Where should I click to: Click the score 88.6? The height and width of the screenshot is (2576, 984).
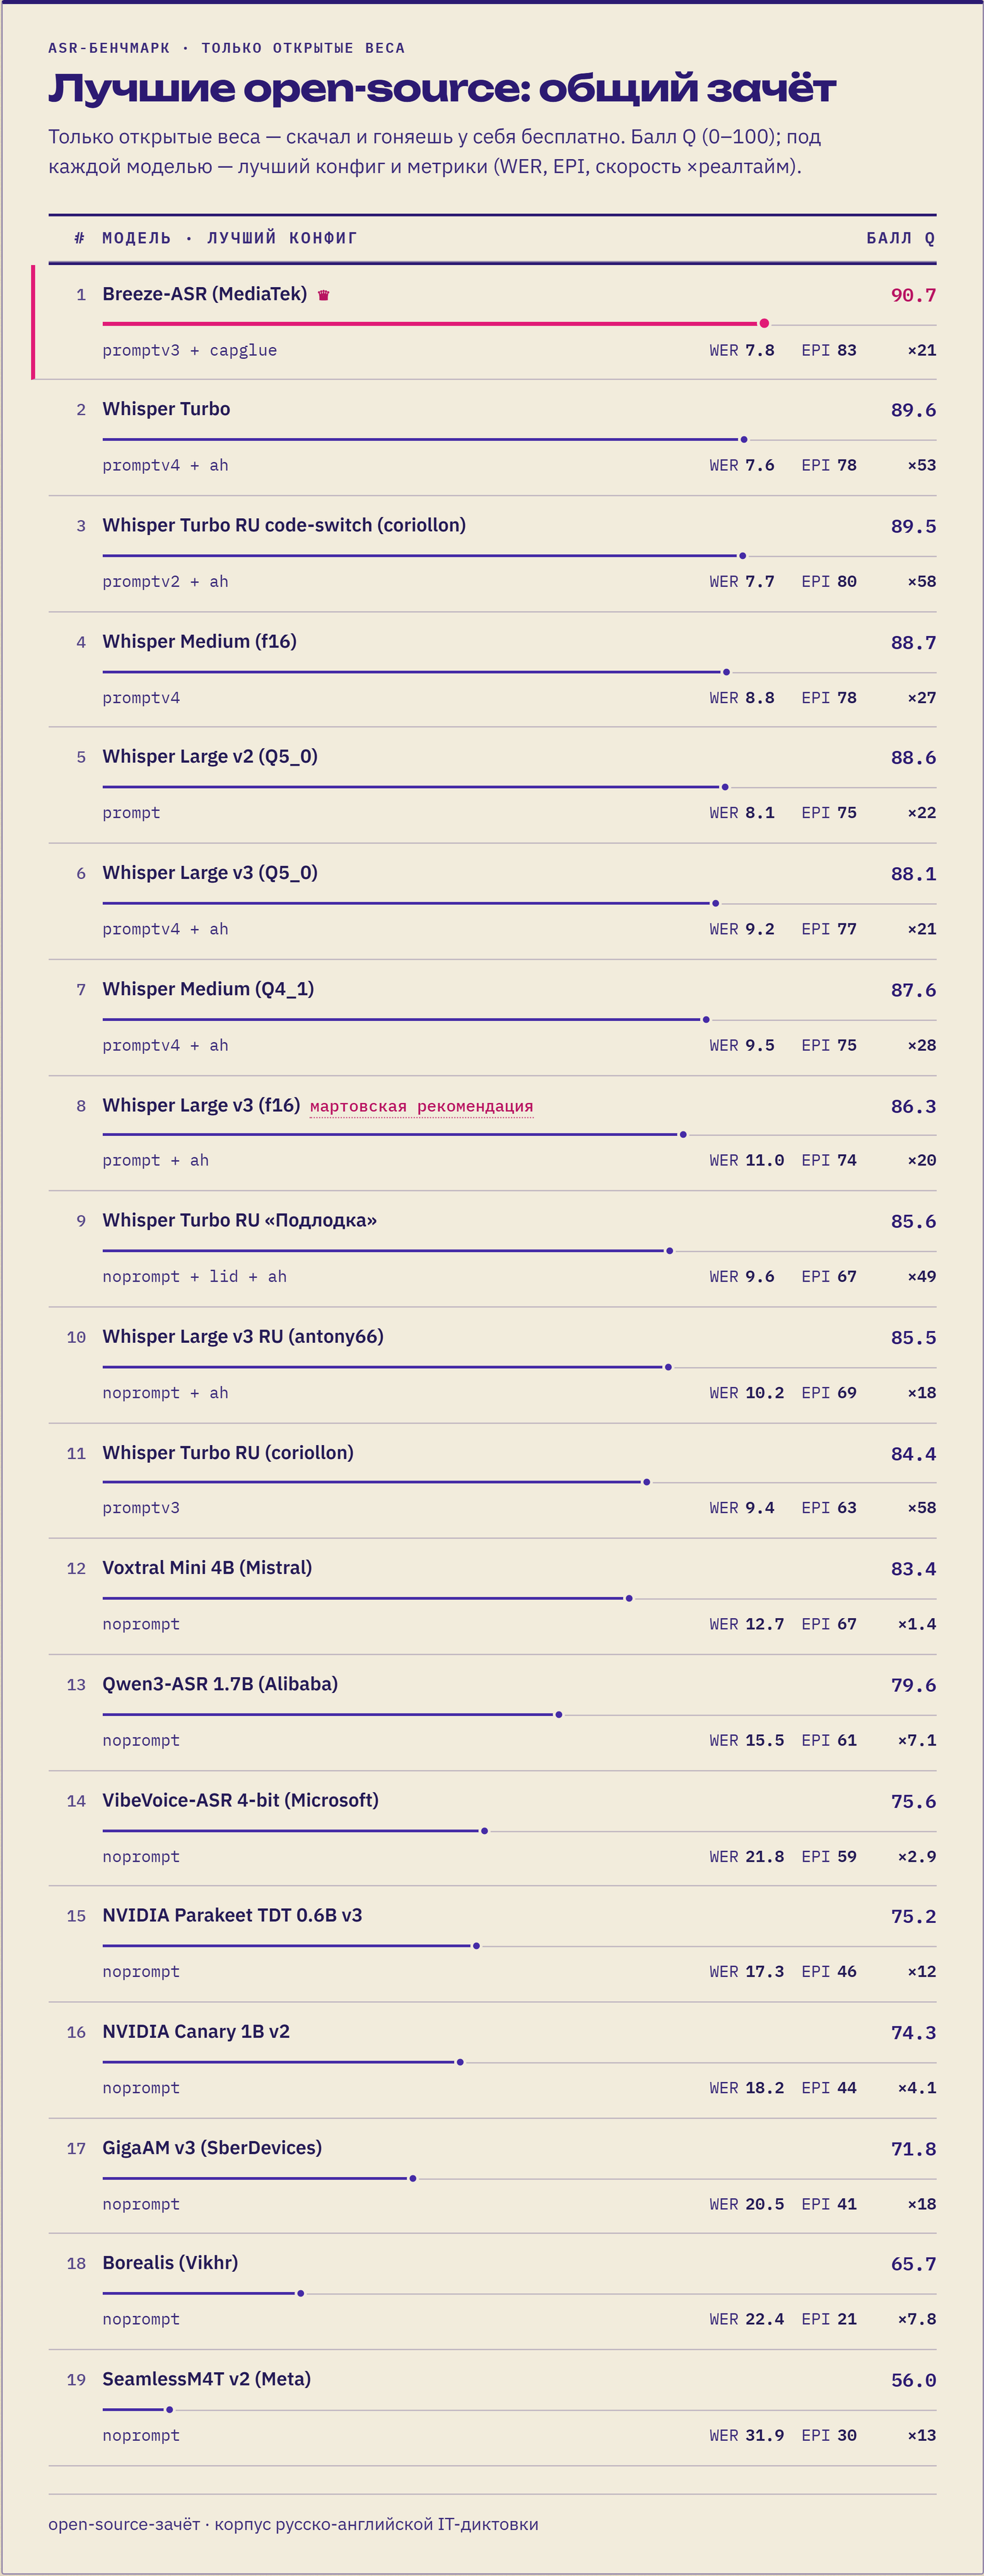pos(914,757)
